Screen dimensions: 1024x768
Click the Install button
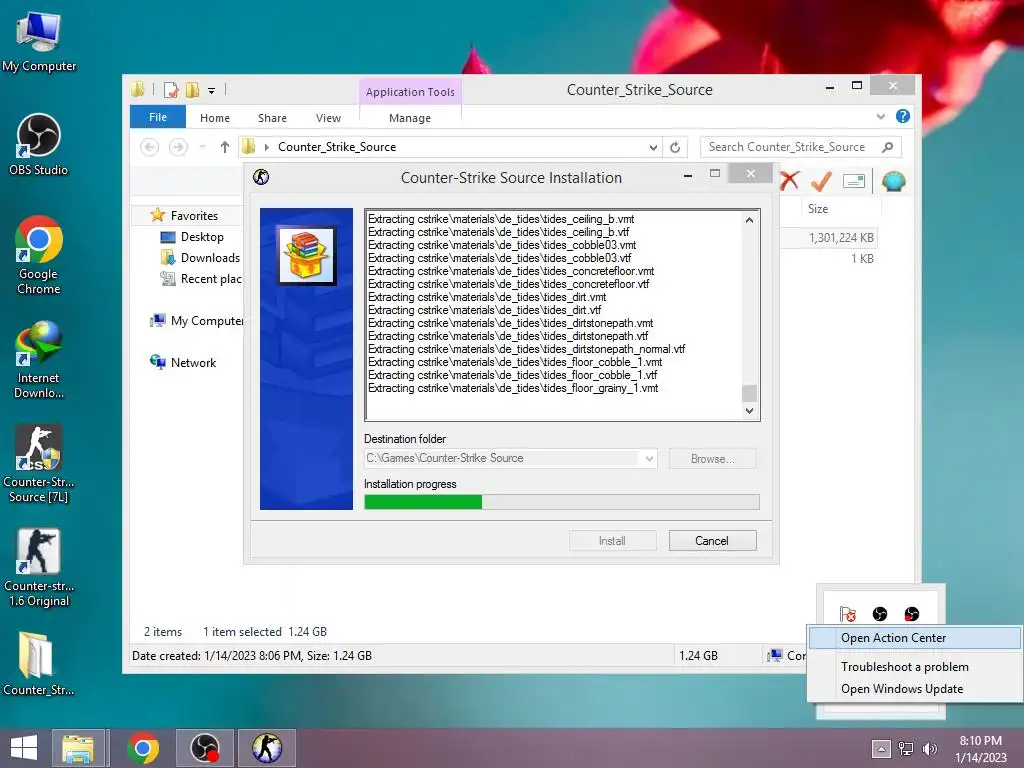[613, 541]
